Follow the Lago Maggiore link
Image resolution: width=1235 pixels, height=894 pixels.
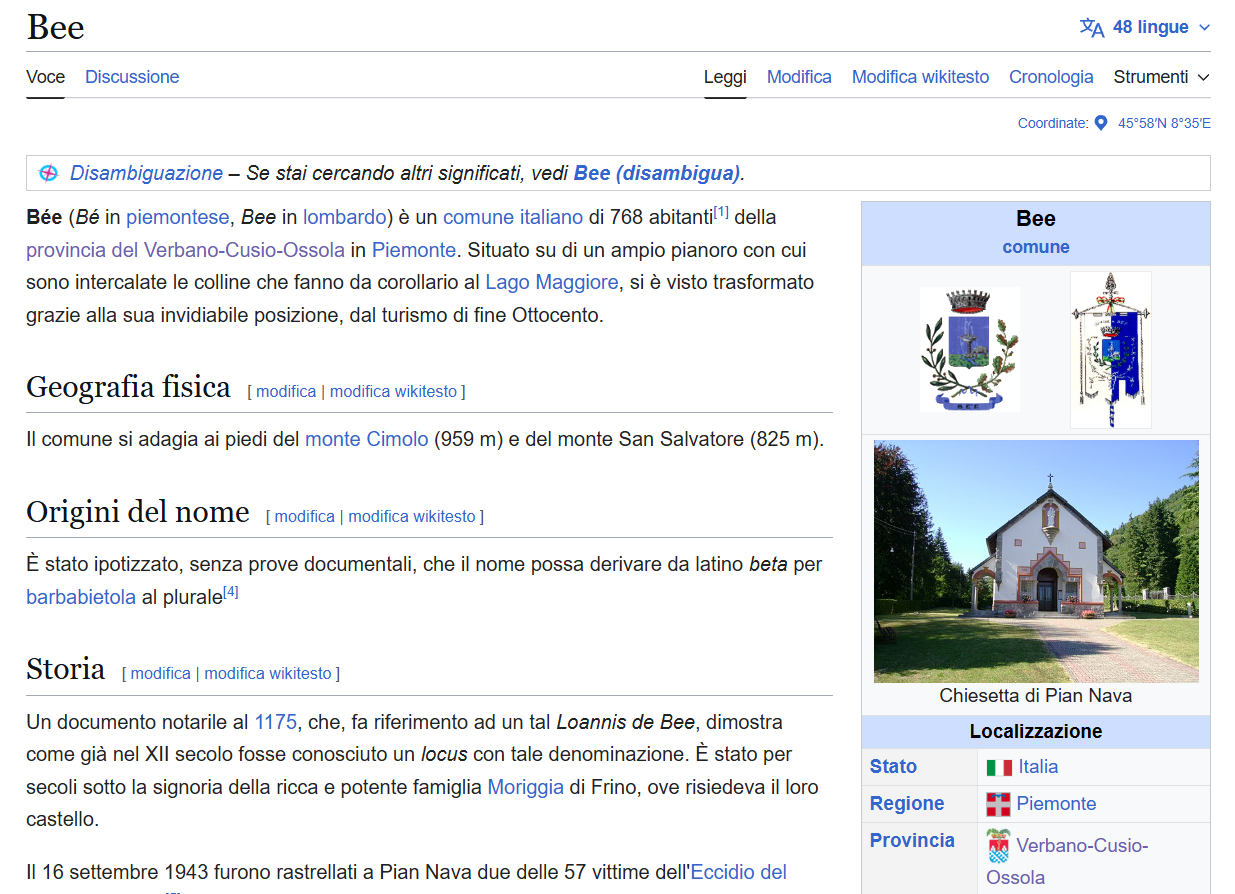tap(552, 282)
